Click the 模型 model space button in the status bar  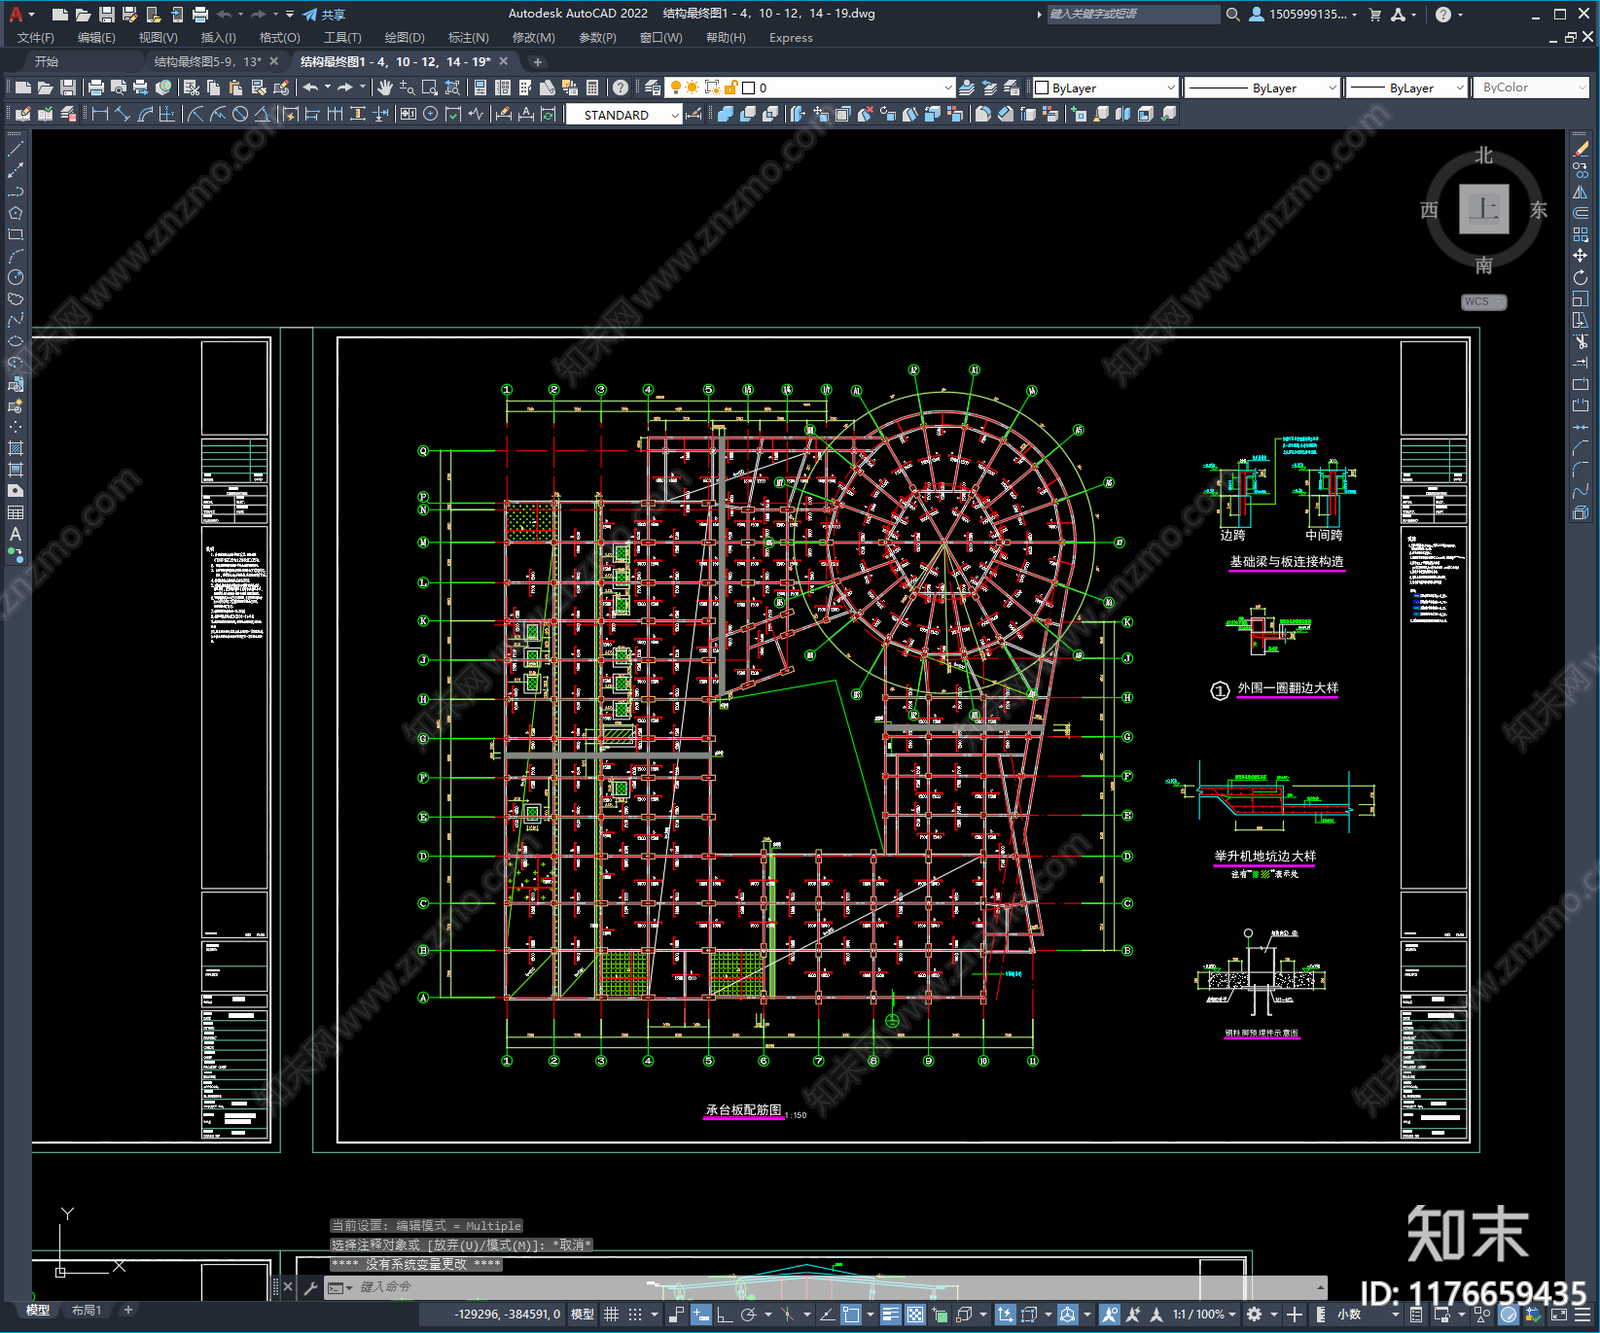582,1314
